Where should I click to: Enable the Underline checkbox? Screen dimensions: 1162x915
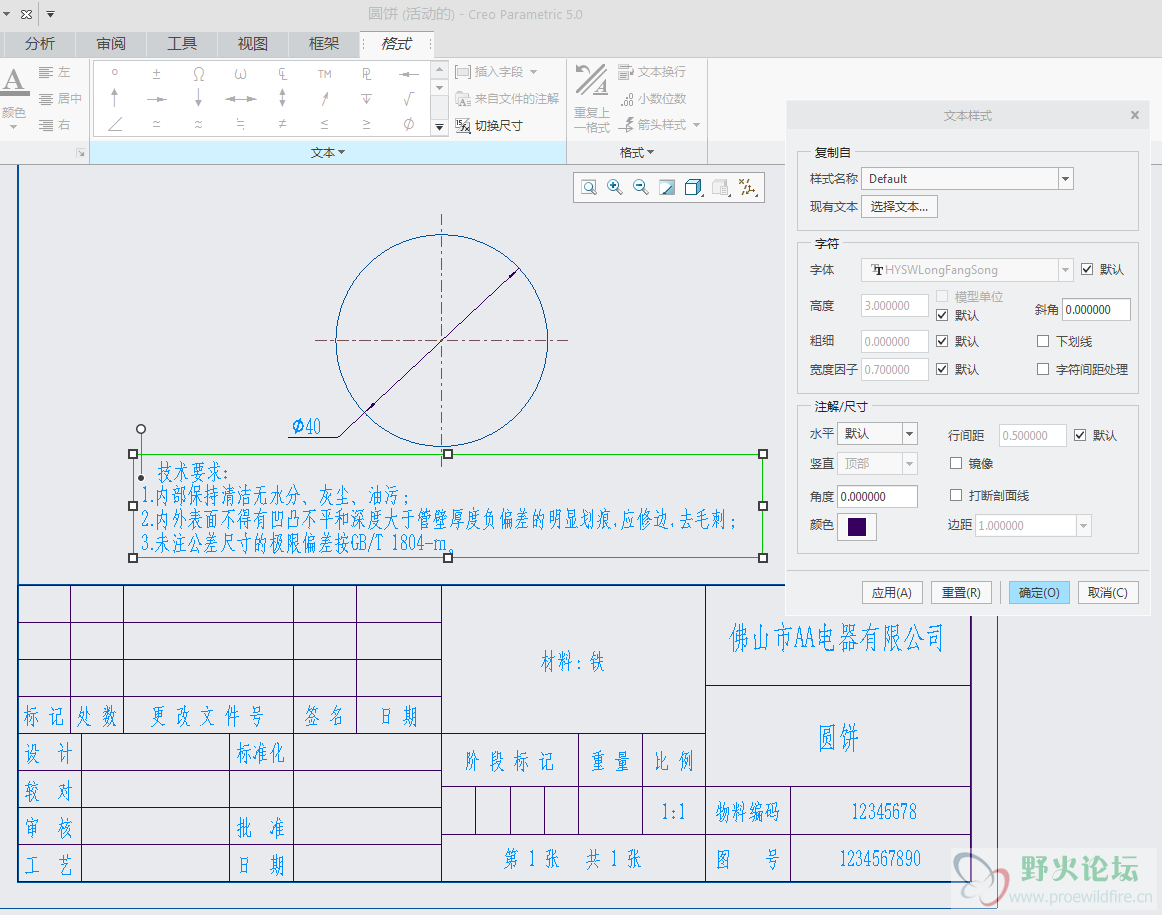[1043, 341]
